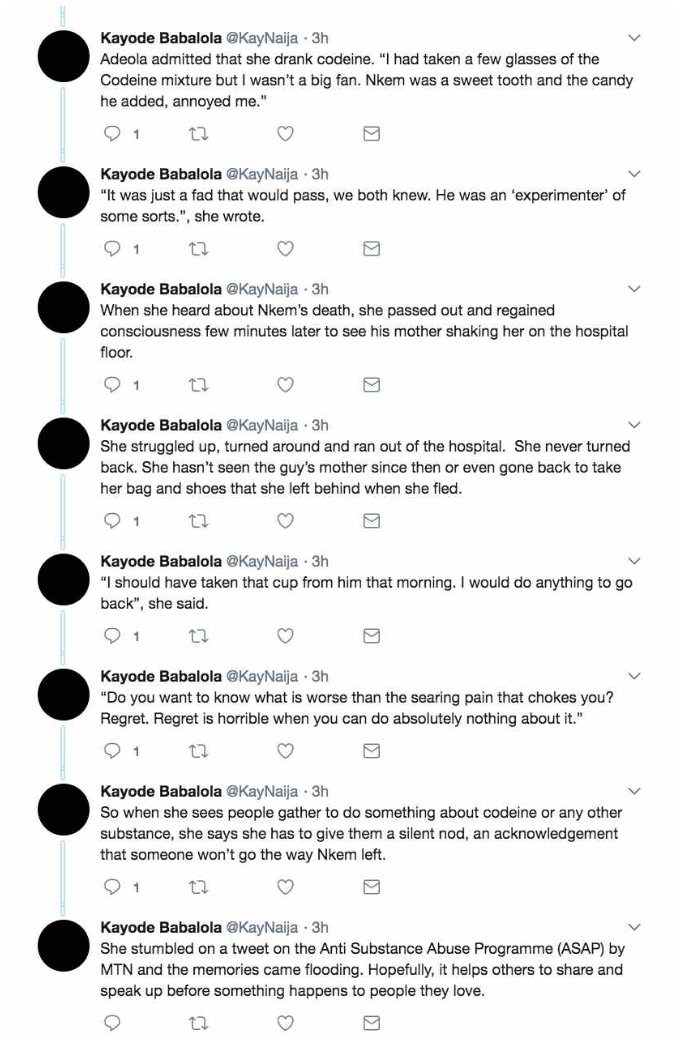Retweet the 'It was just a fad' tweet
Screen dimensions: 680x1040
coord(198,249)
